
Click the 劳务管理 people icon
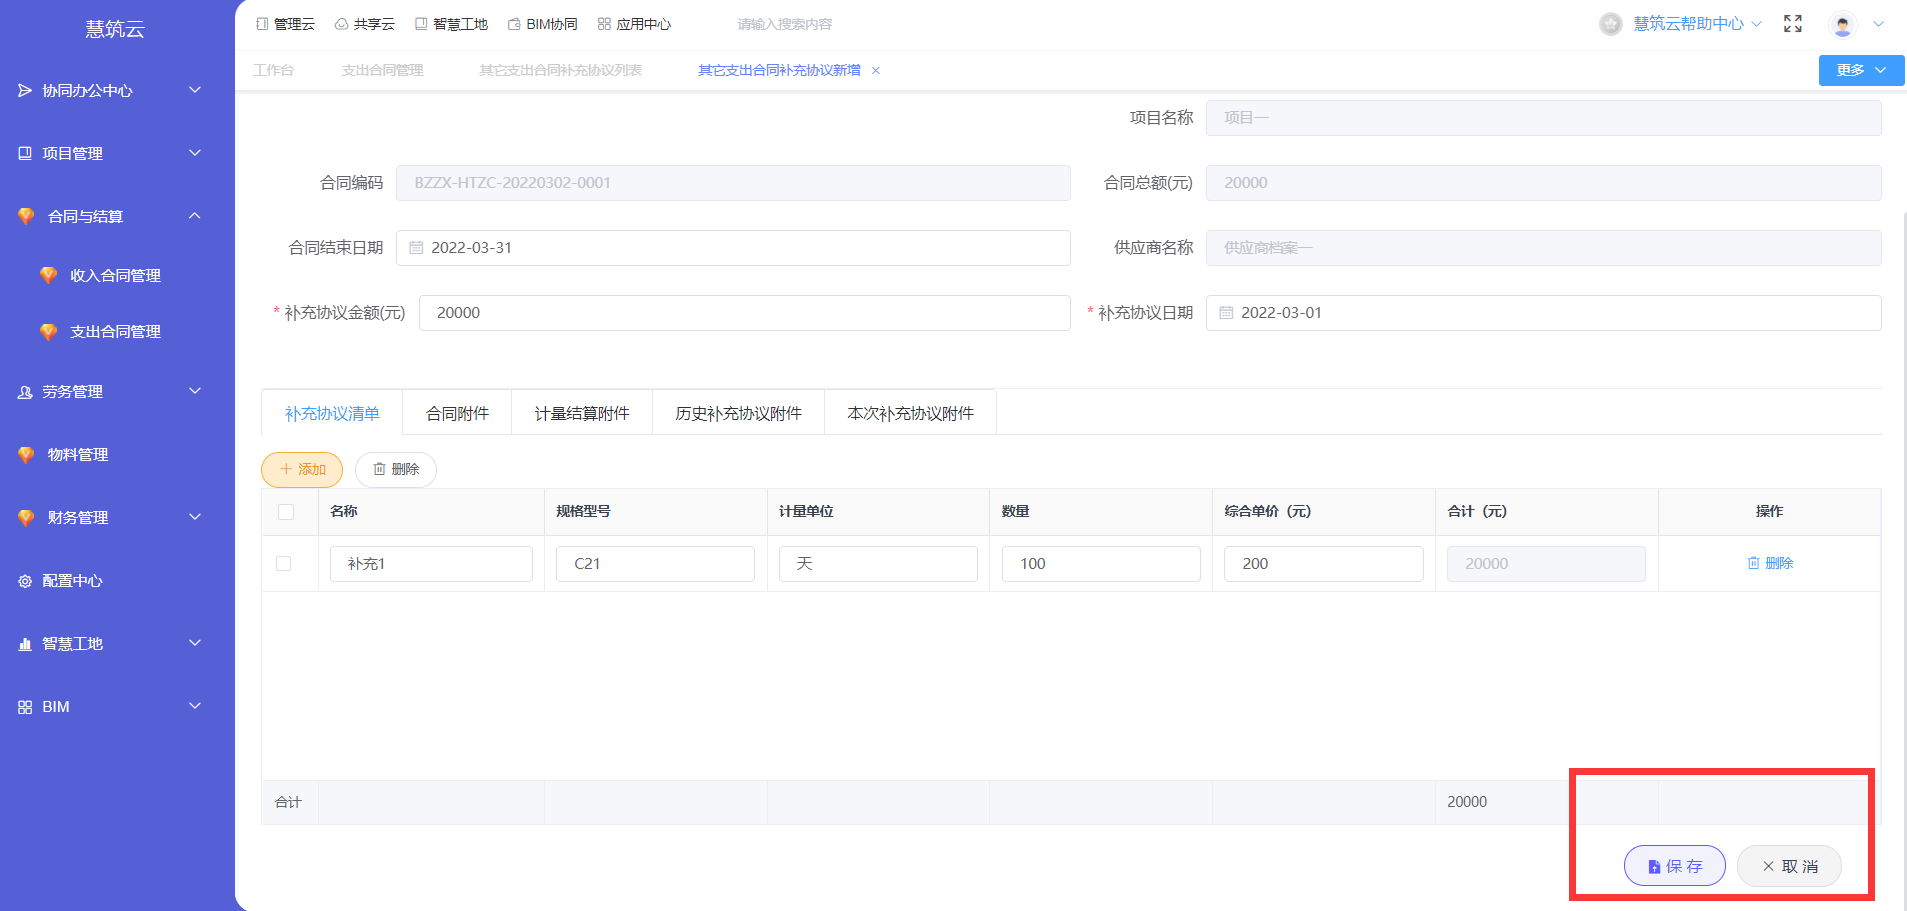[25, 392]
